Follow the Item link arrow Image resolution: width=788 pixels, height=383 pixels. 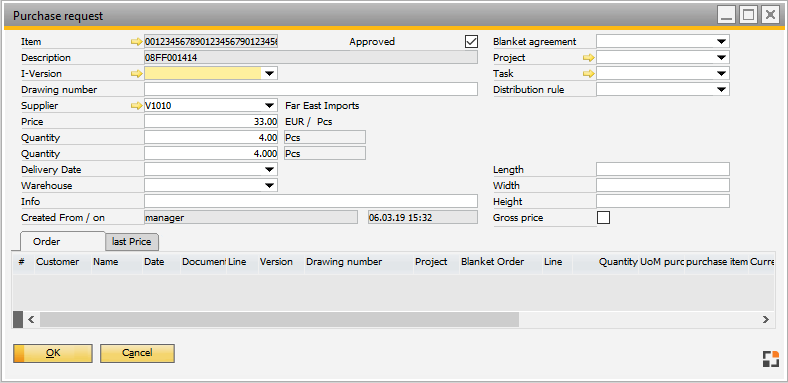click(x=136, y=42)
